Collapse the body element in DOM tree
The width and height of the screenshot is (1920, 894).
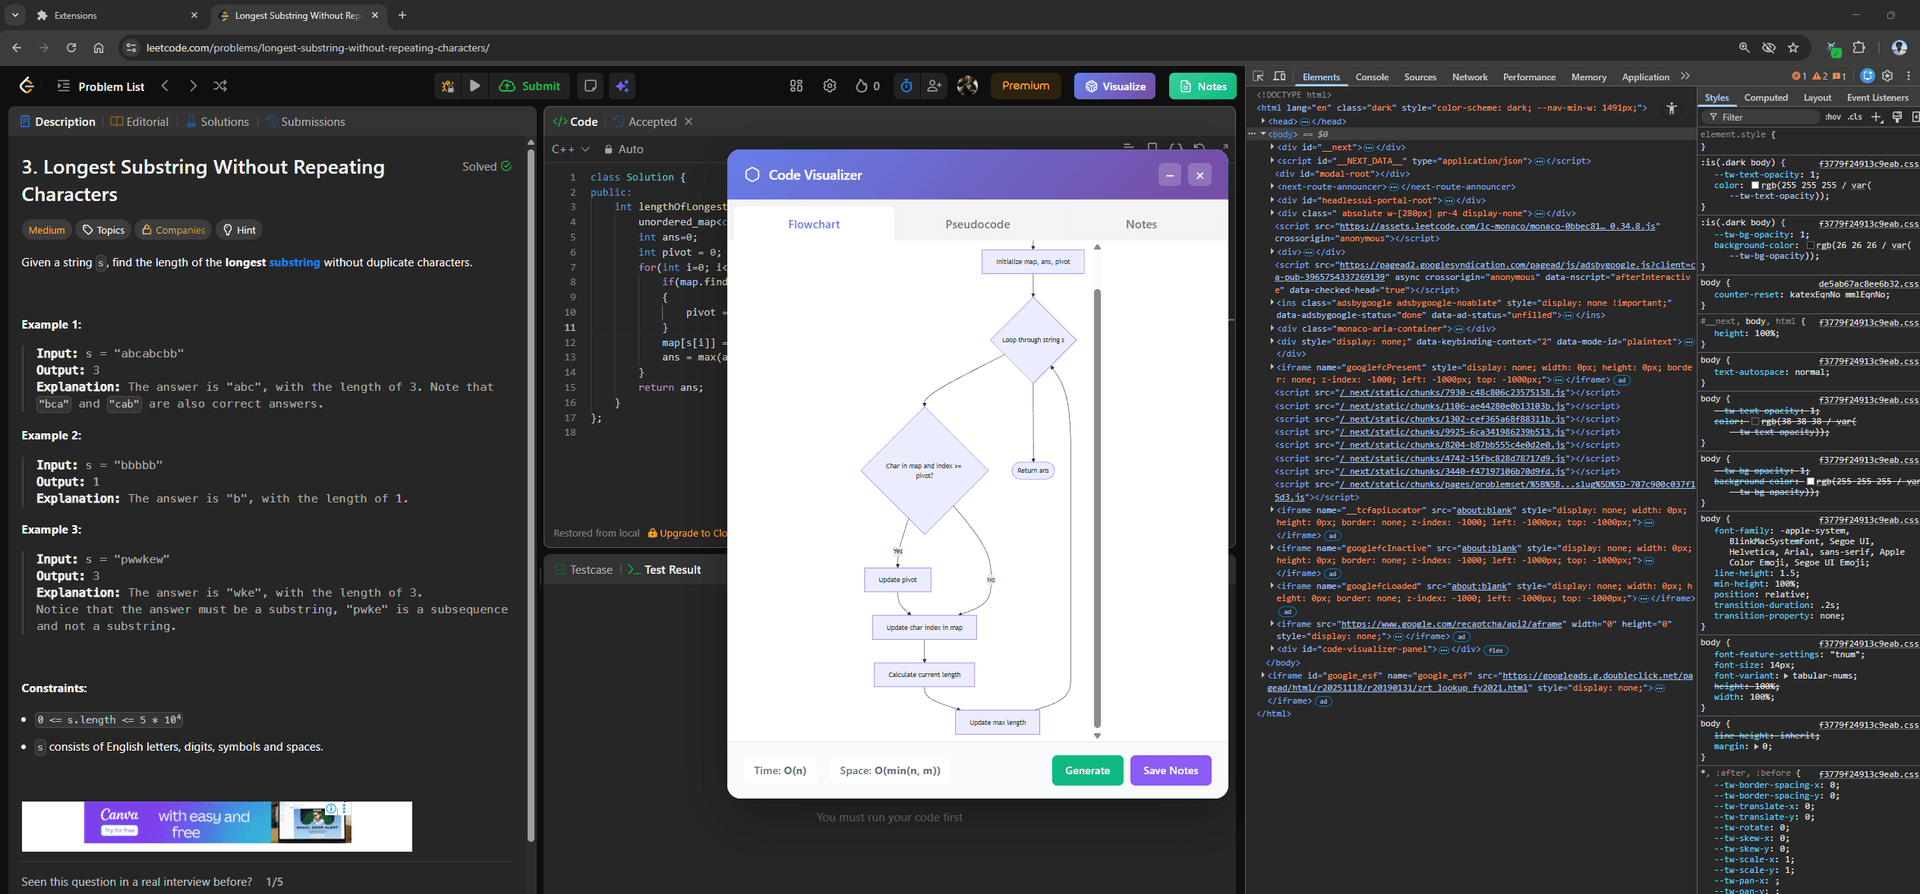point(1264,134)
